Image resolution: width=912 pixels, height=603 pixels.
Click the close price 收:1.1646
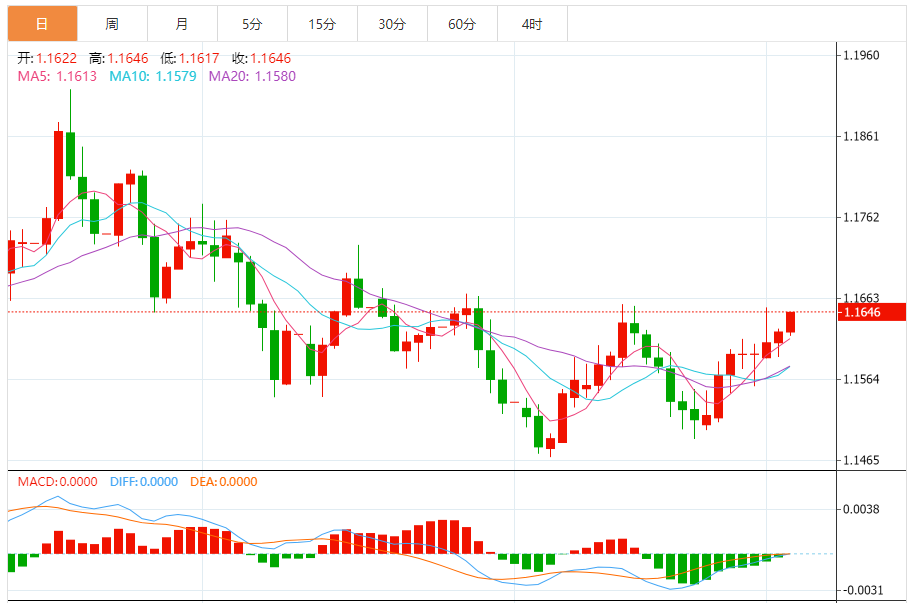pos(261,58)
